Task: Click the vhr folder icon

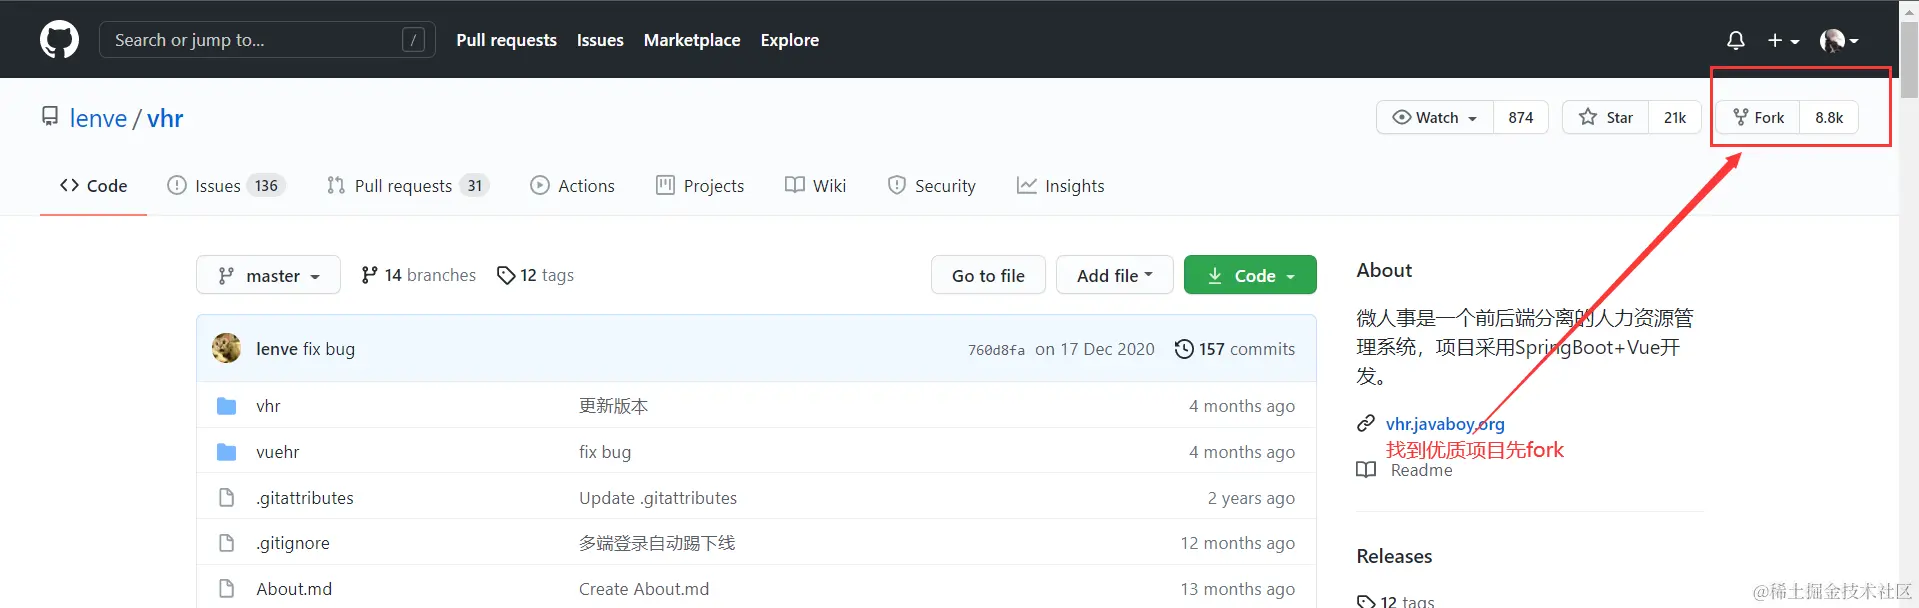Action: point(227,406)
